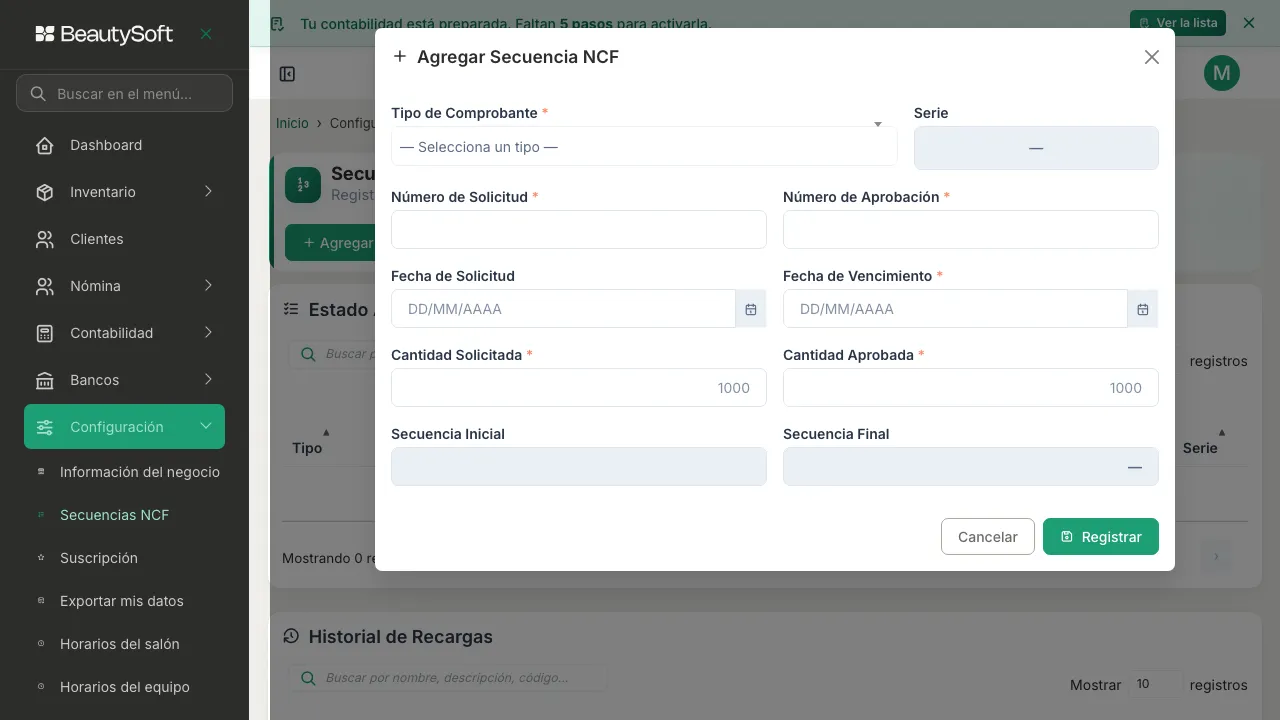Click the Cantidad Aprobada input

tap(970, 387)
